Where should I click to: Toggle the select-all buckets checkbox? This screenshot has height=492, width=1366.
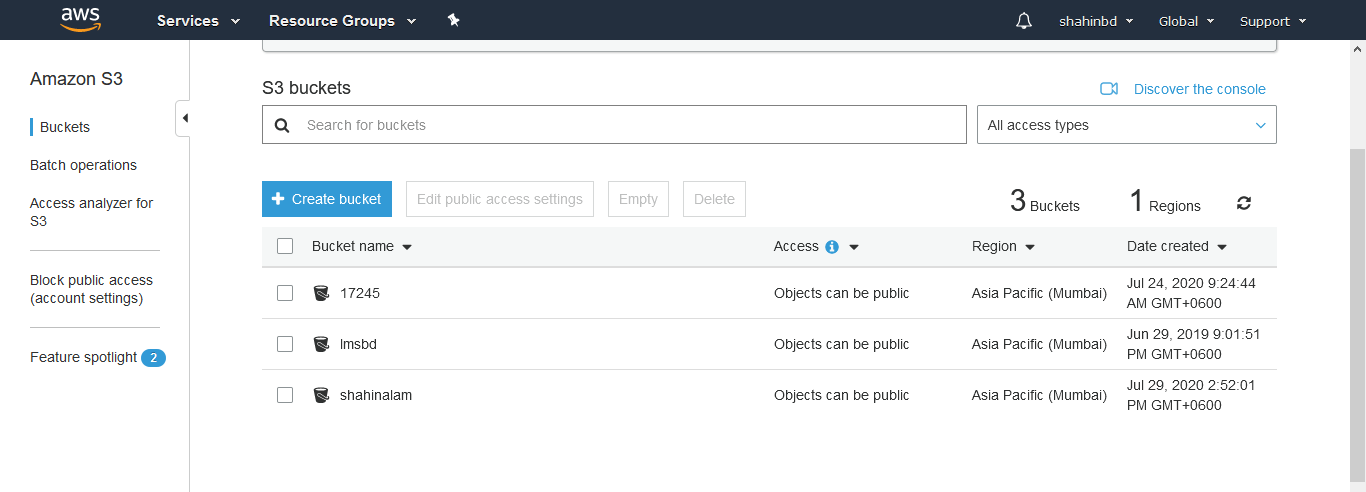[x=285, y=246]
